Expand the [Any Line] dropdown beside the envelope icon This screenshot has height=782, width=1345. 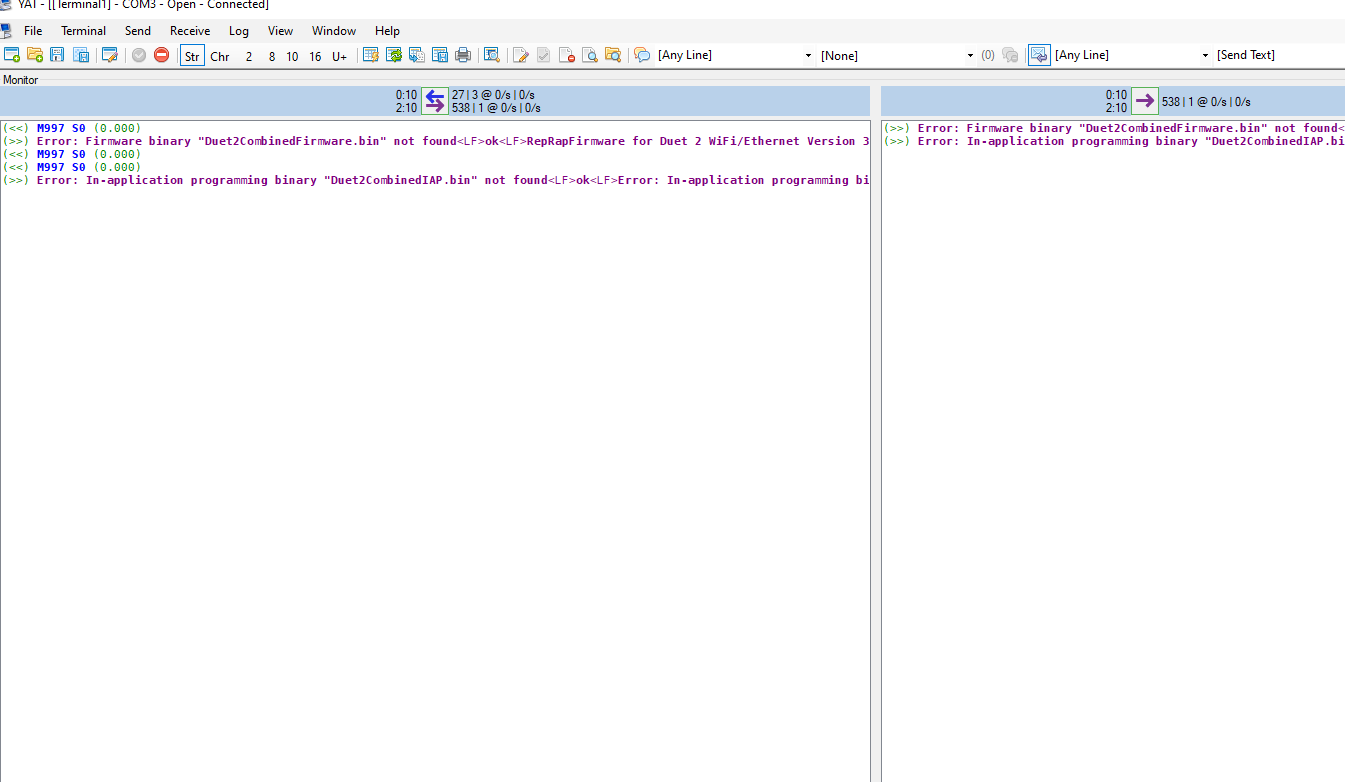click(x=1205, y=56)
